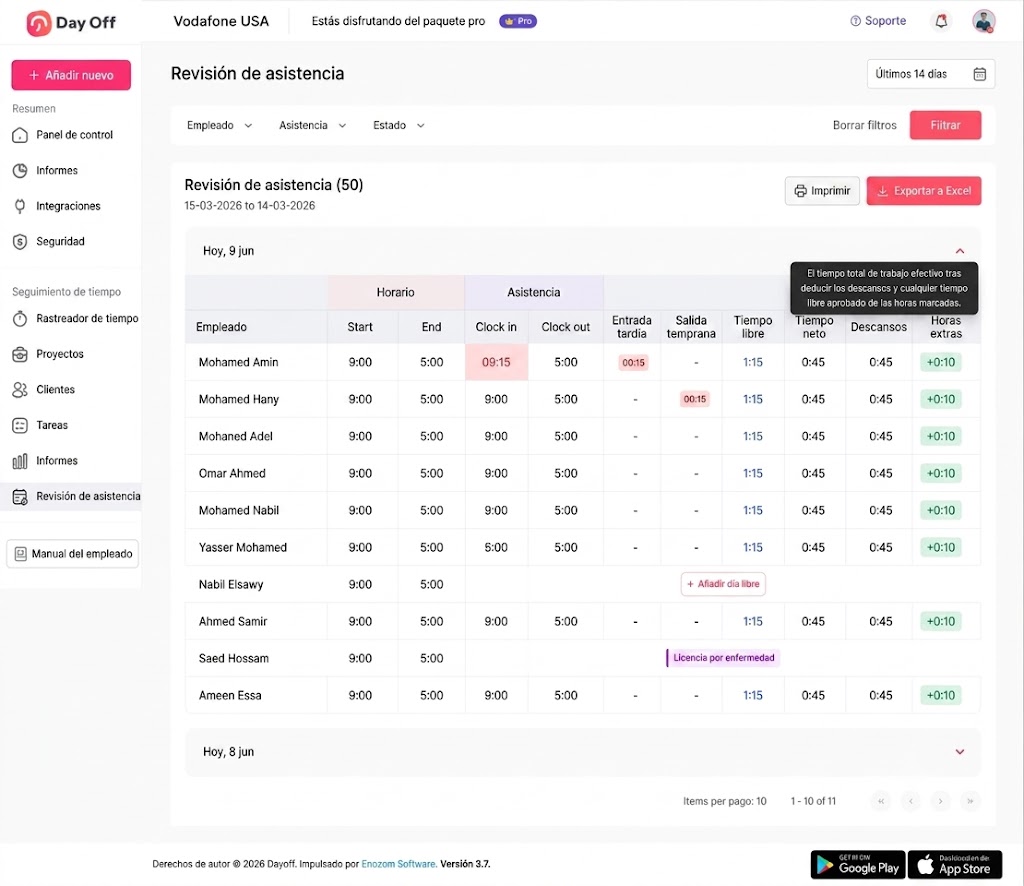1024x886 pixels.
Task: Open the Estado filter dropdown
Action: click(398, 125)
